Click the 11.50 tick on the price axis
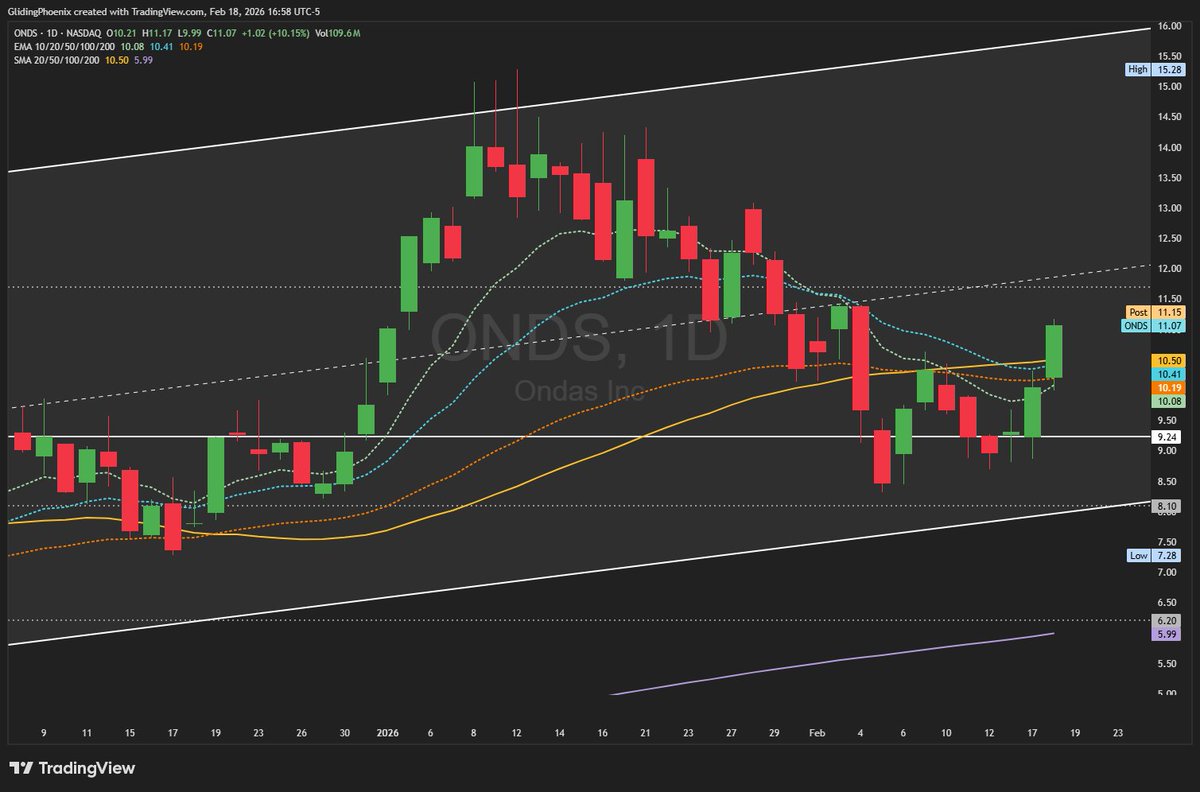This screenshot has width=1200, height=792. pyautogui.click(x=1168, y=299)
